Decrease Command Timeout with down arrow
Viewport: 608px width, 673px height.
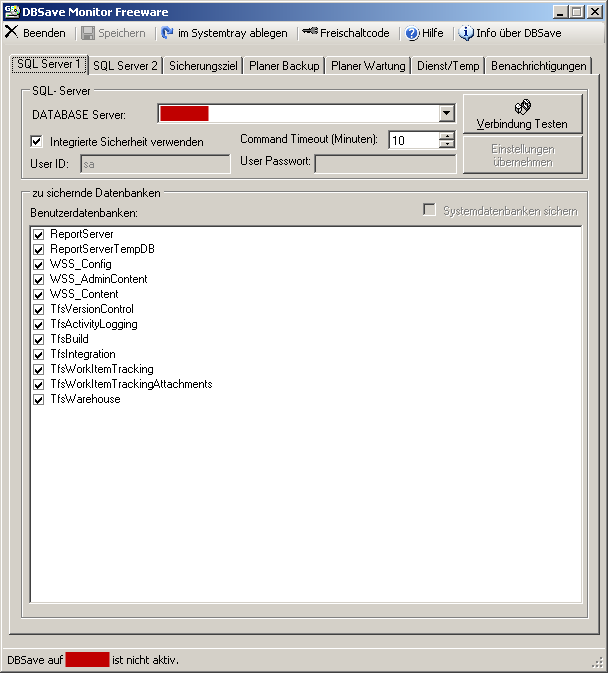(447, 144)
